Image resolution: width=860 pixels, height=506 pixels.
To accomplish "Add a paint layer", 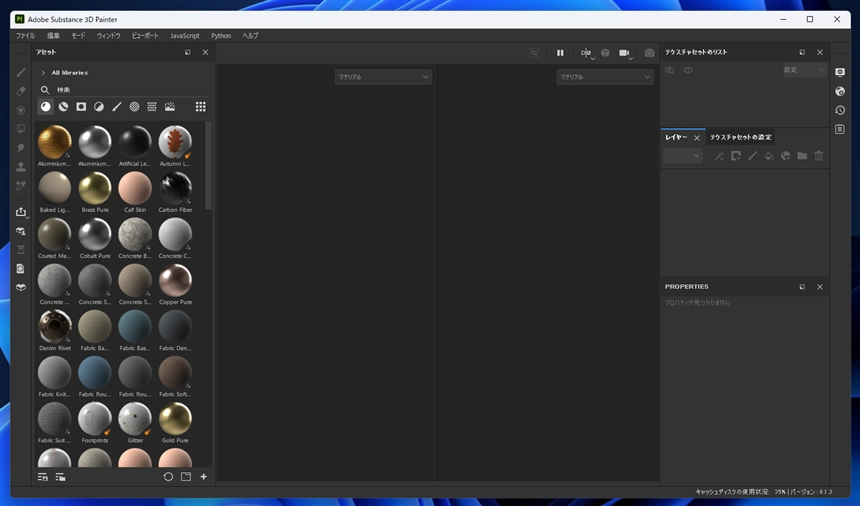I will tap(752, 156).
